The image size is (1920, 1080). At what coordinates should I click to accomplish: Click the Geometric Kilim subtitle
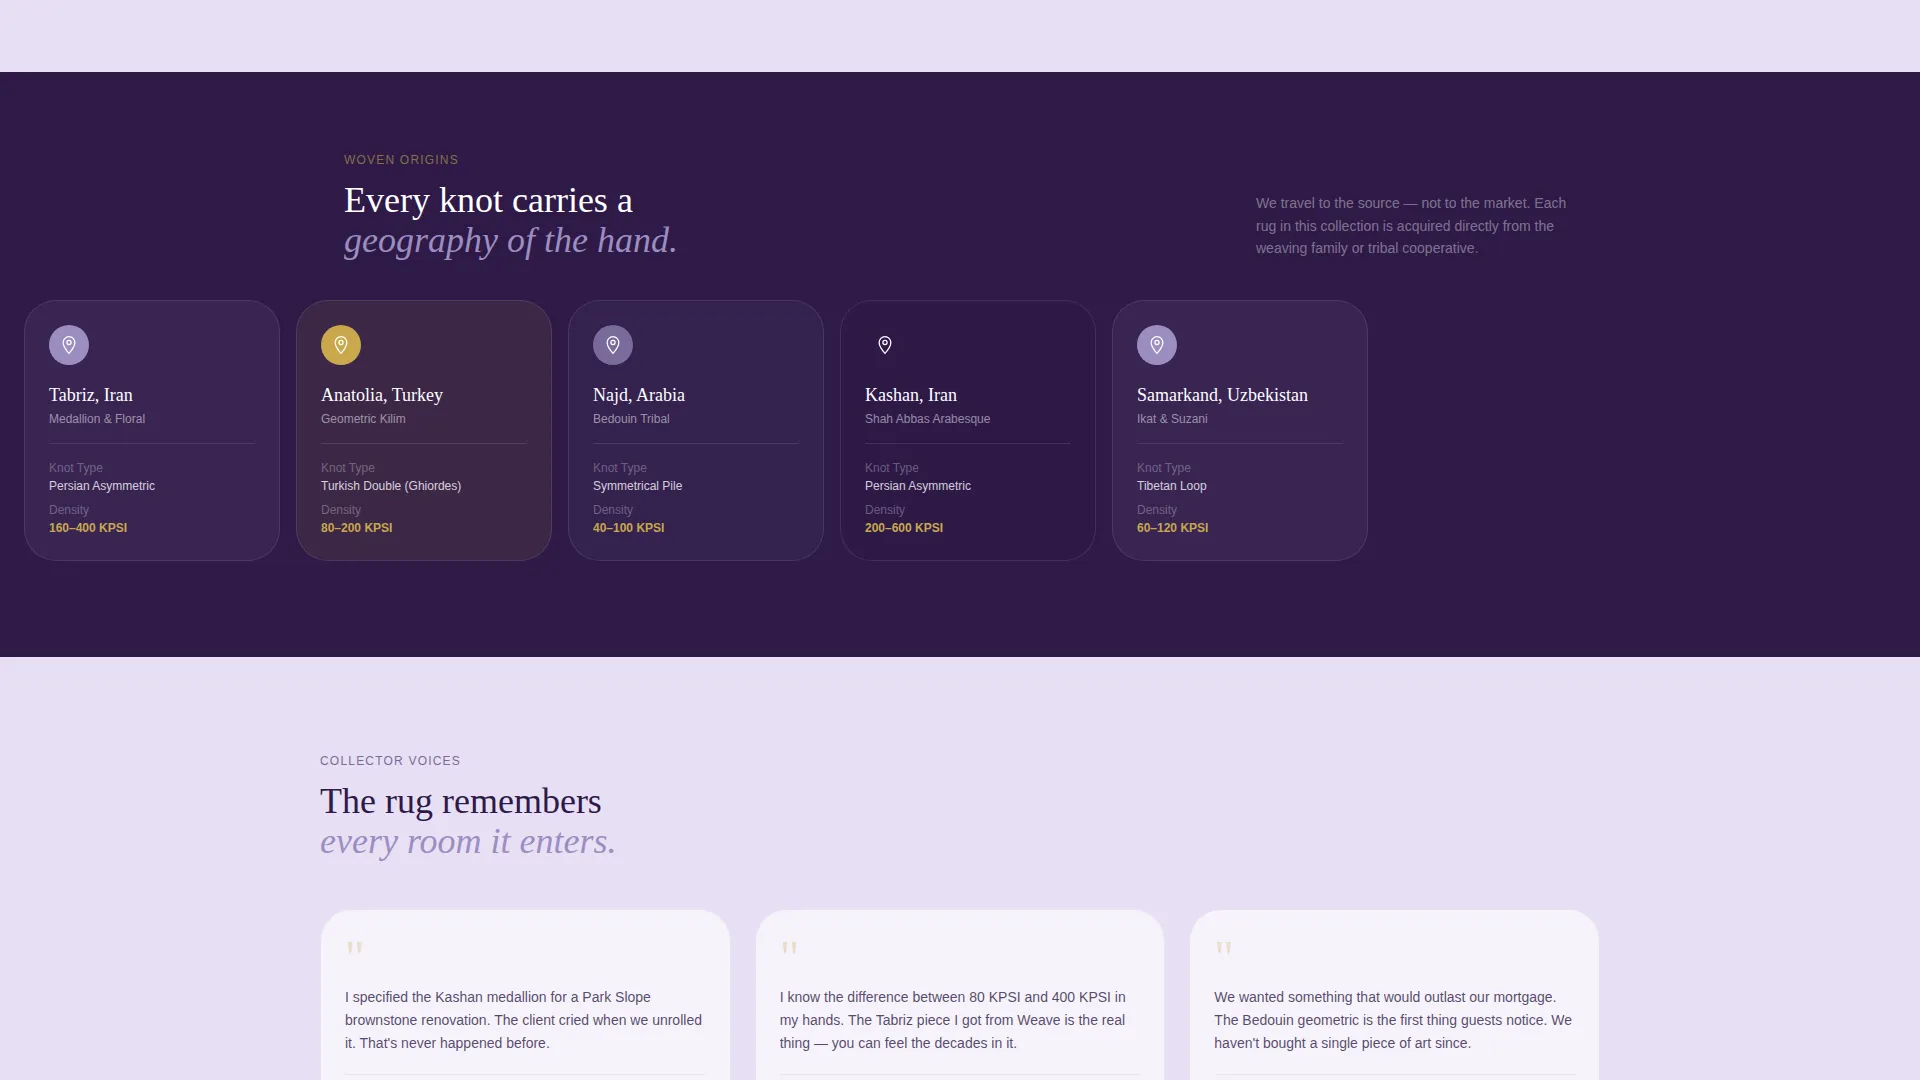pos(363,419)
